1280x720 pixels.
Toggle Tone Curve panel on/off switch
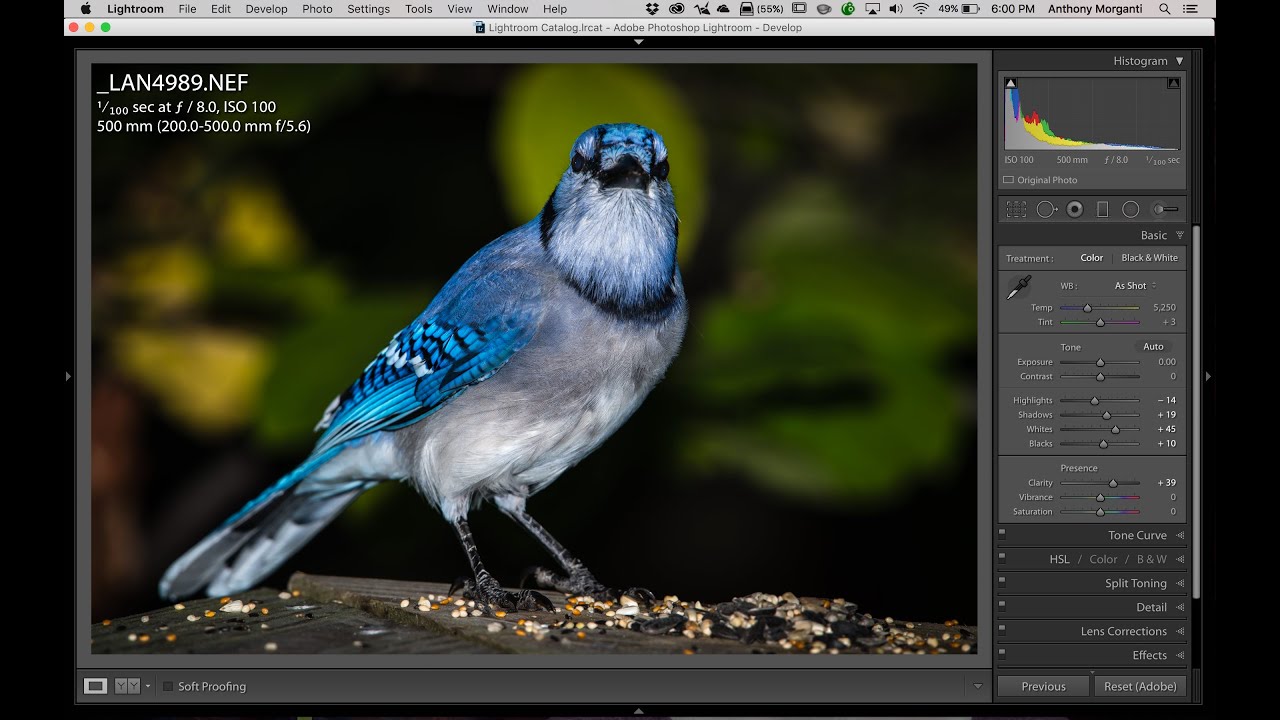(x=1002, y=535)
